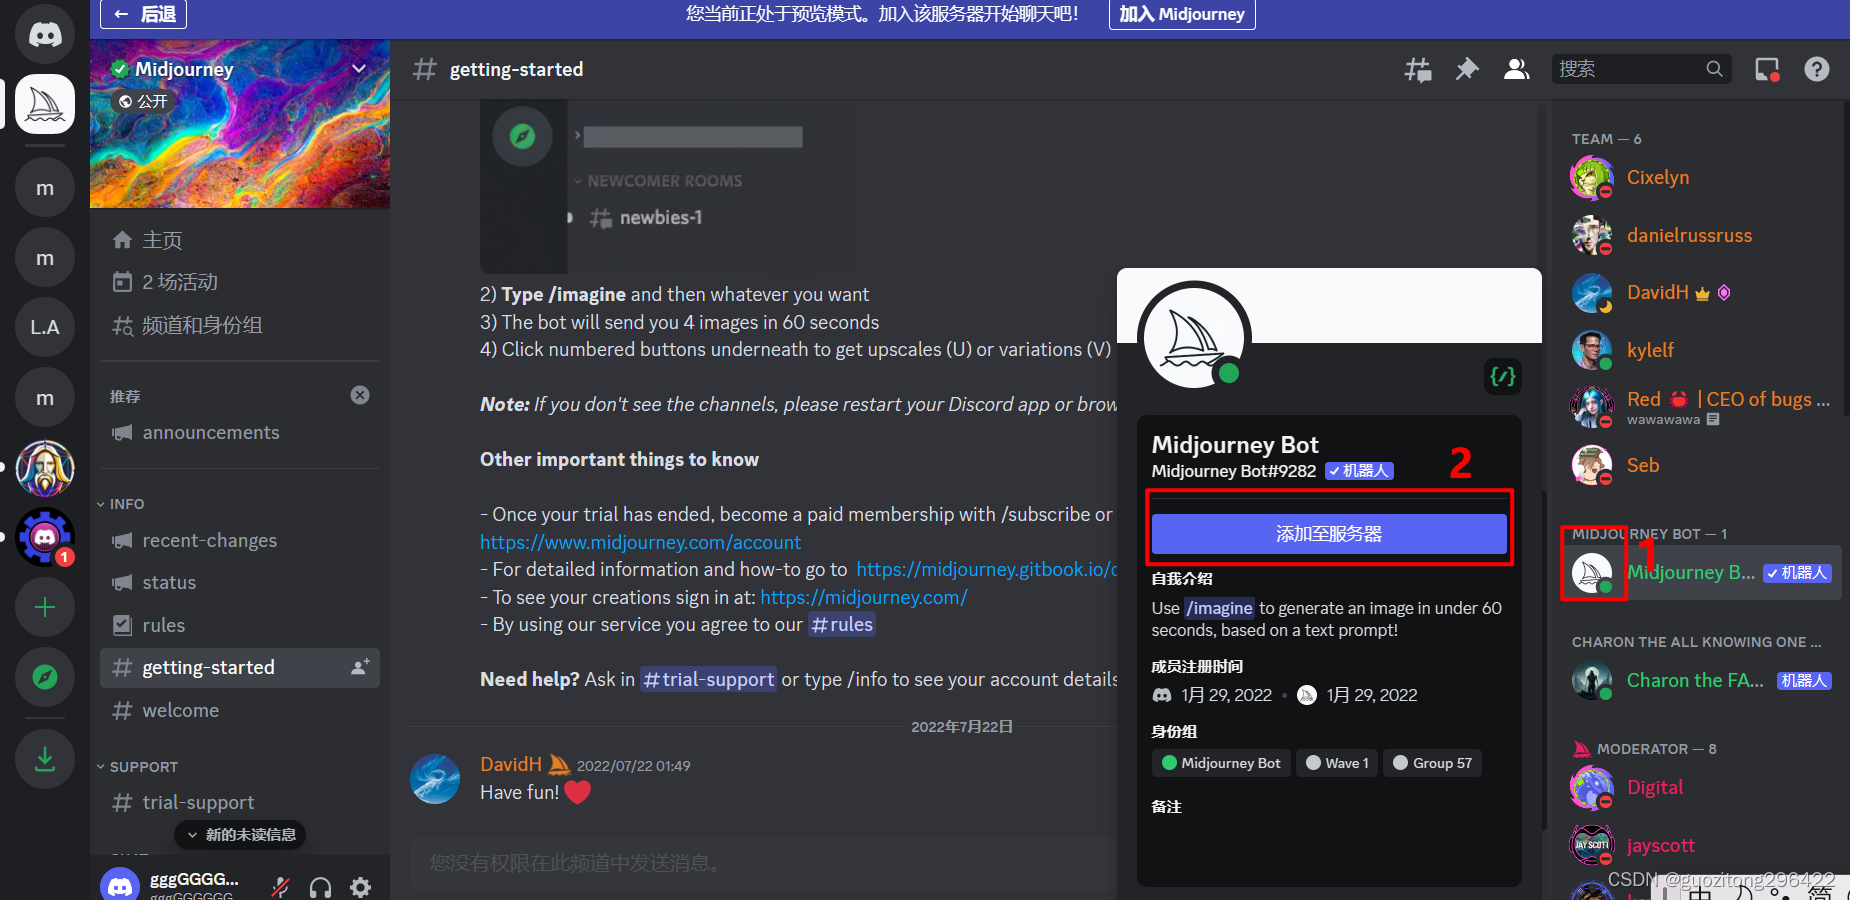
Task: Click 后退 back button
Action: pos(144,14)
